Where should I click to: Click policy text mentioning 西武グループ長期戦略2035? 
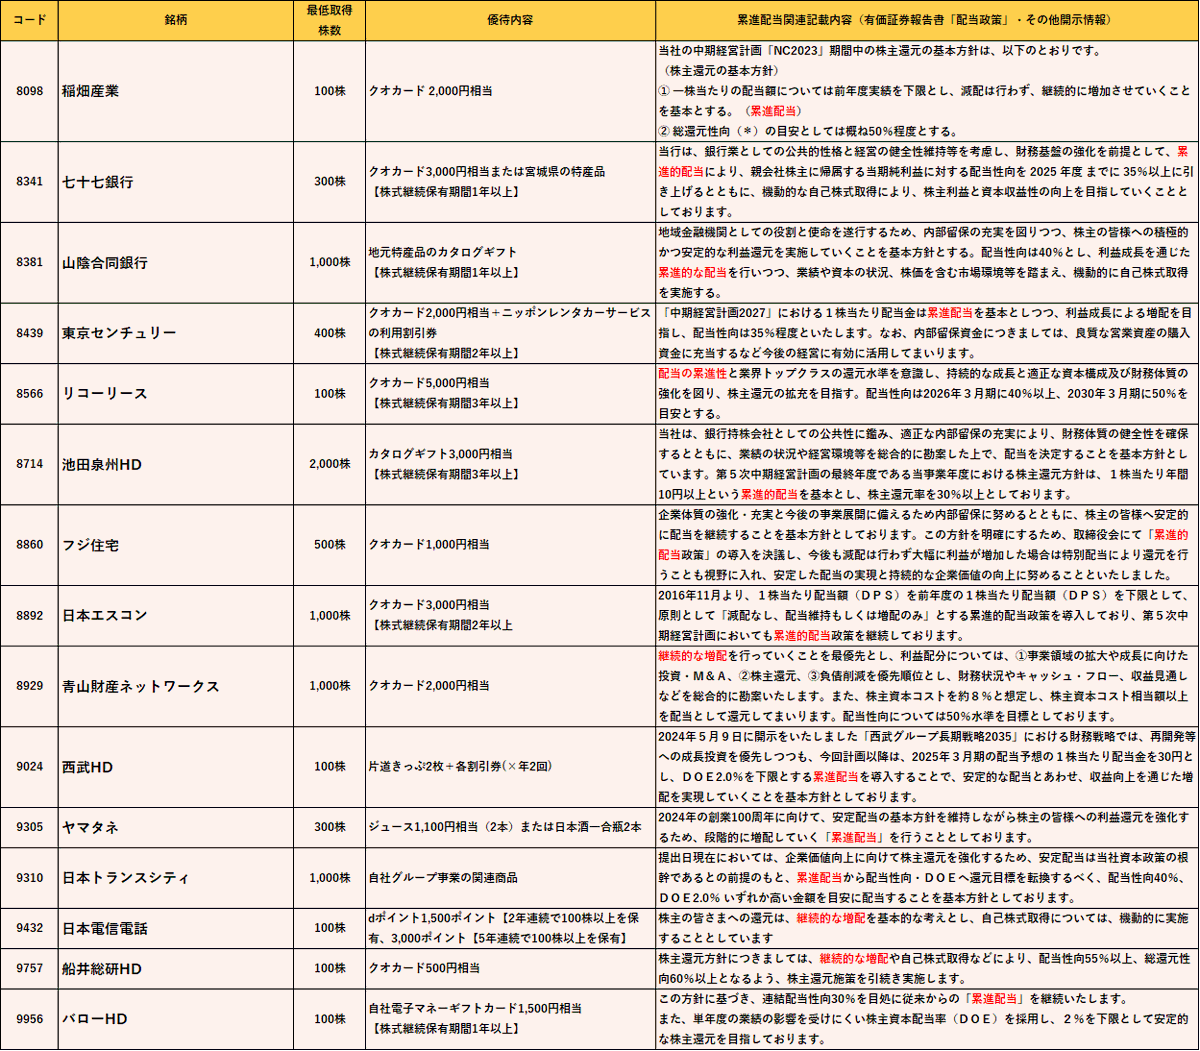(927, 767)
